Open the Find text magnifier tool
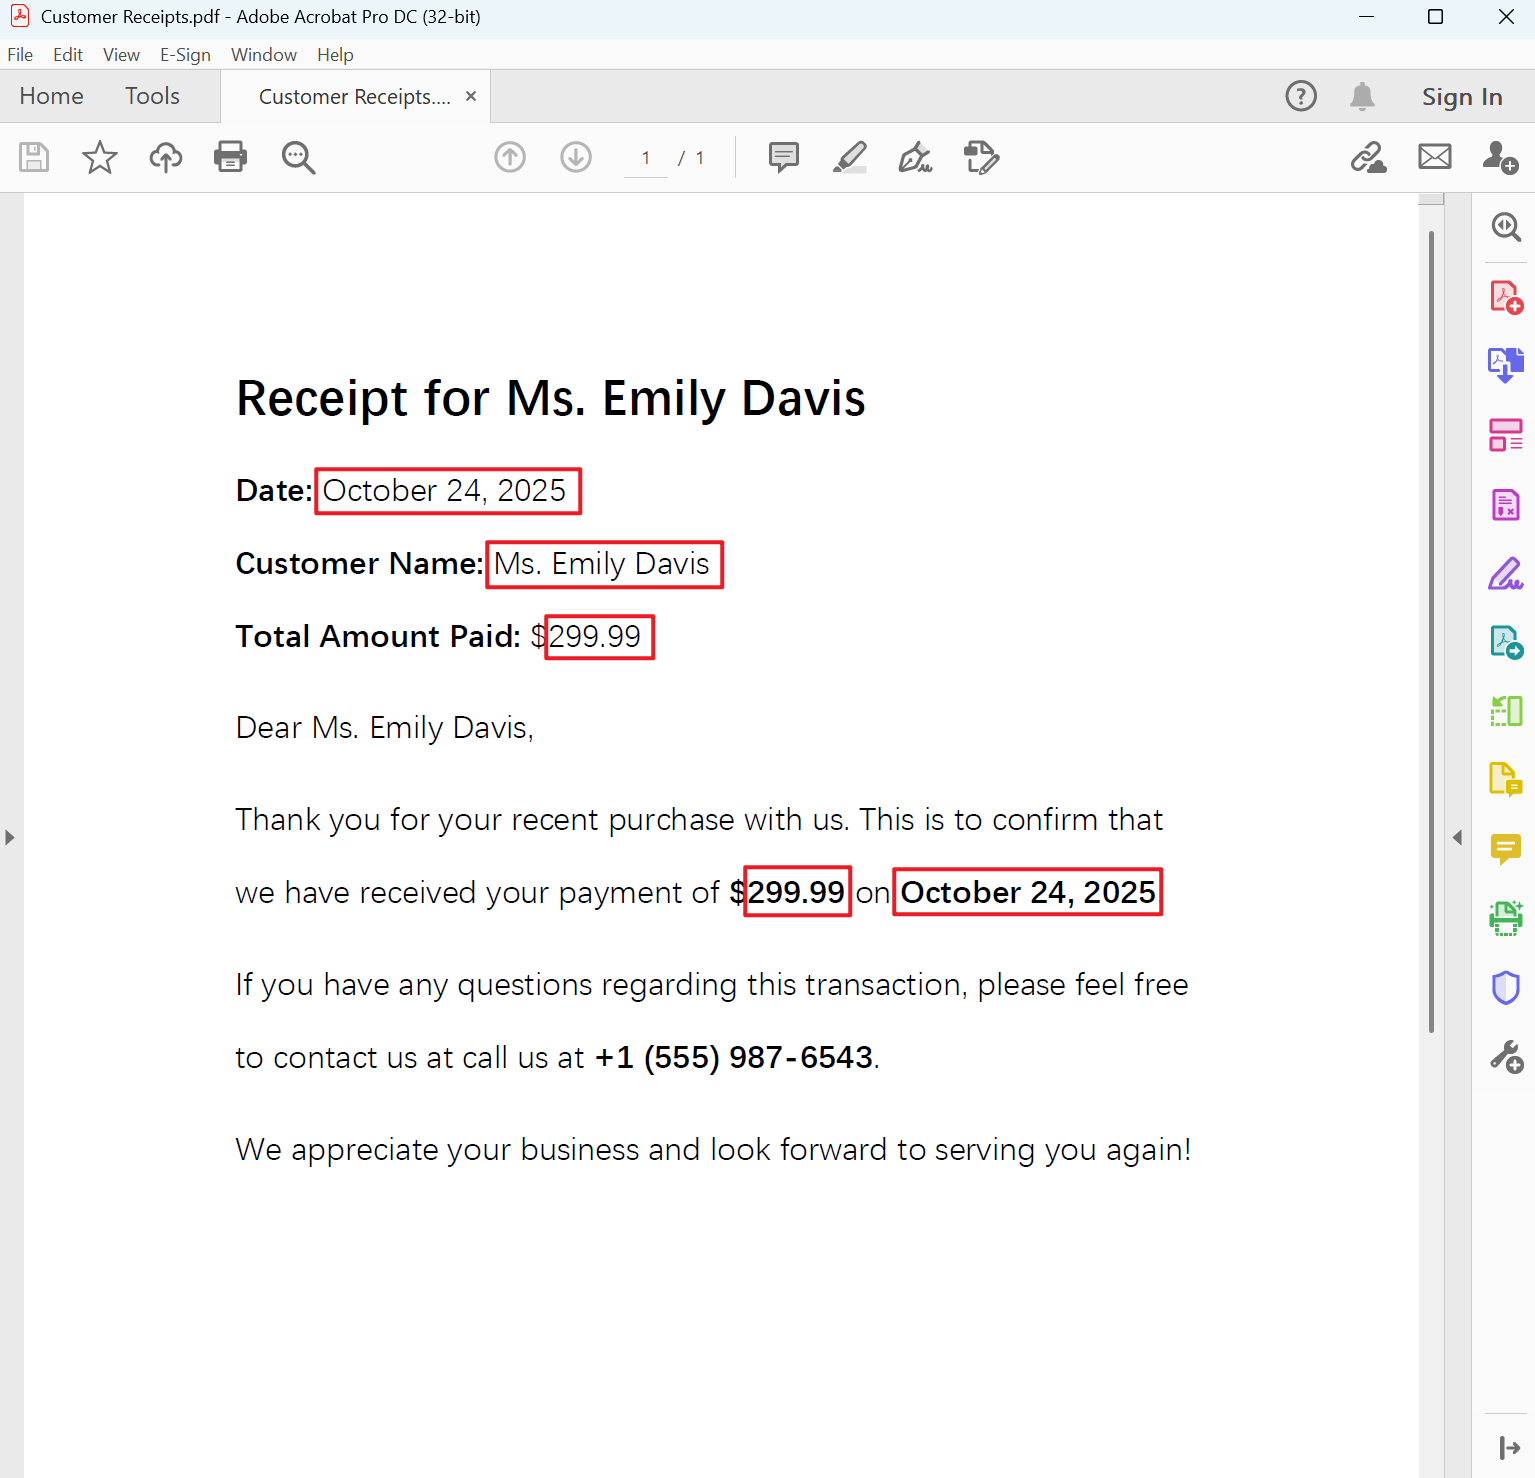Image resolution: width=1535 pixels, height=1478 pixels. pyautogui.click(x=298, y=157)
